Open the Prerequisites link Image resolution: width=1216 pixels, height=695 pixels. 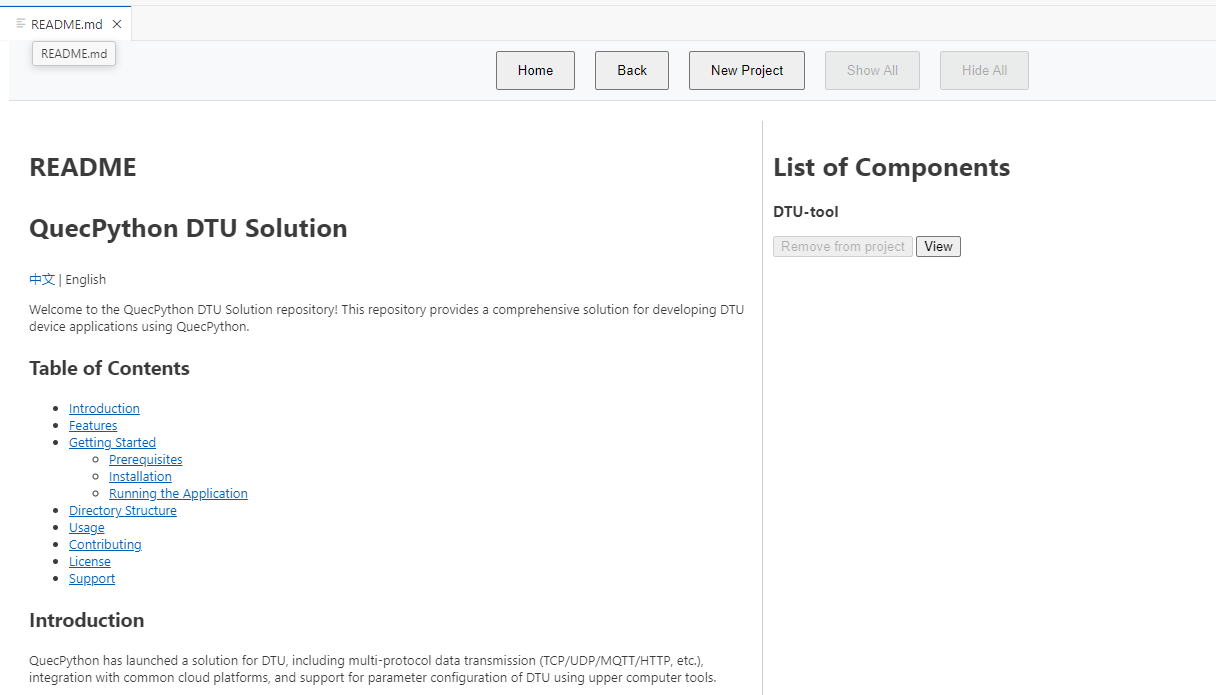[x=146, y=459]
